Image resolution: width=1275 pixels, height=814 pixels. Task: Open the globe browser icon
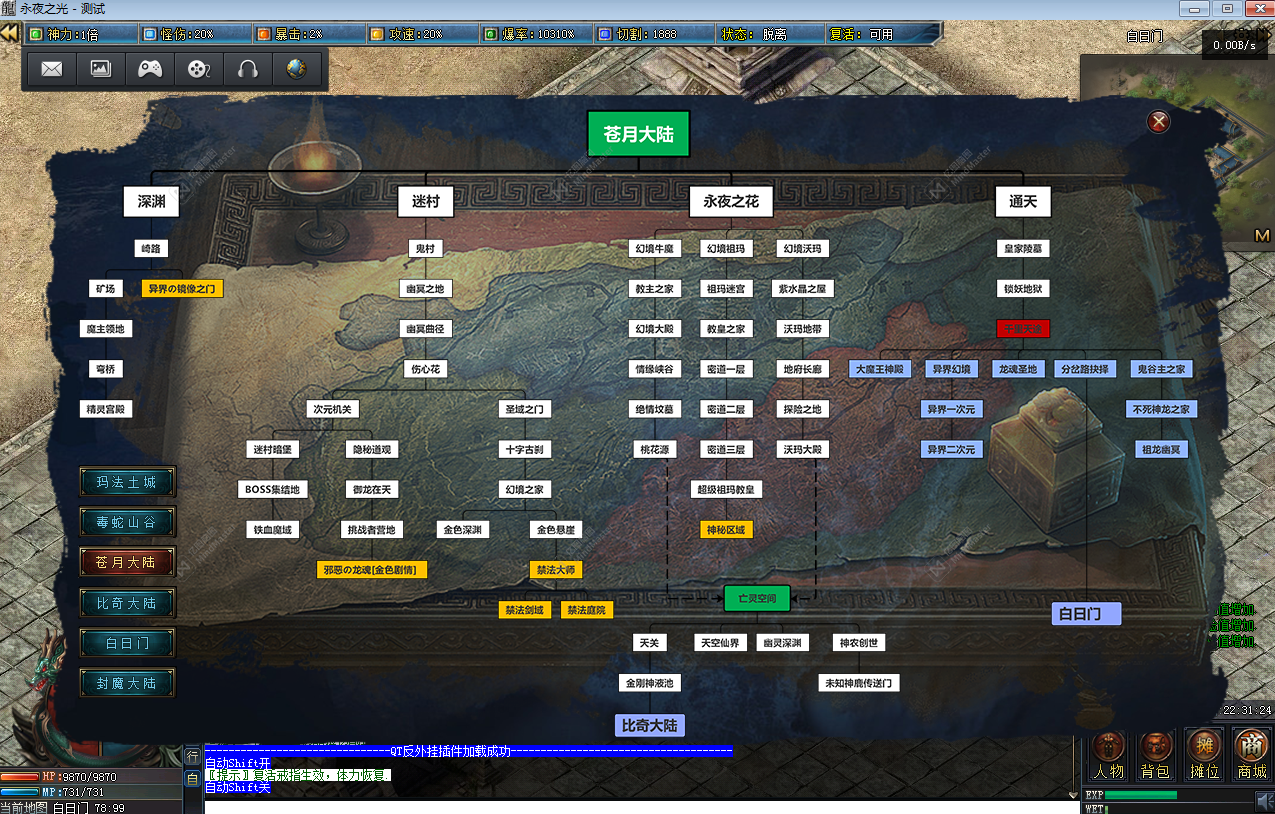(x=296, y=69)
